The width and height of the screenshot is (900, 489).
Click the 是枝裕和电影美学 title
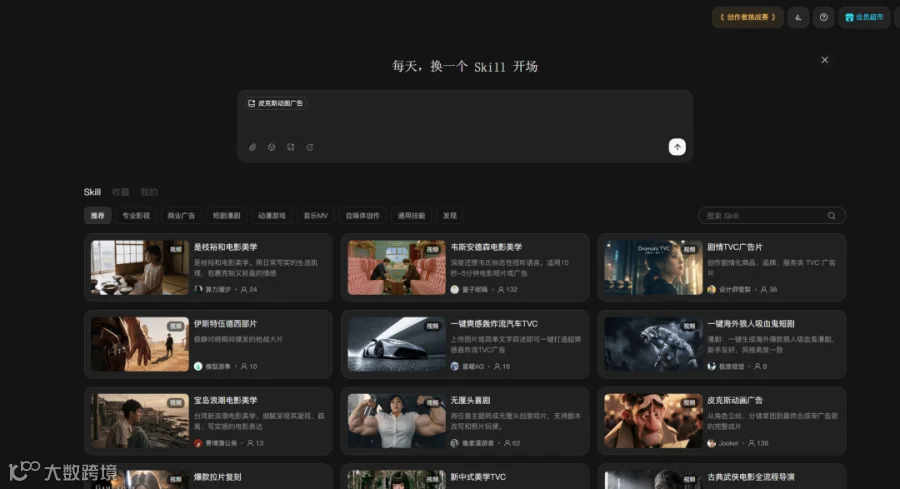226,247
